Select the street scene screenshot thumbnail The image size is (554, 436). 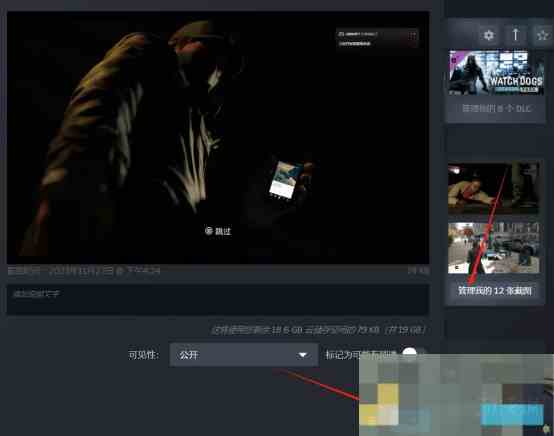pos(494,248)
